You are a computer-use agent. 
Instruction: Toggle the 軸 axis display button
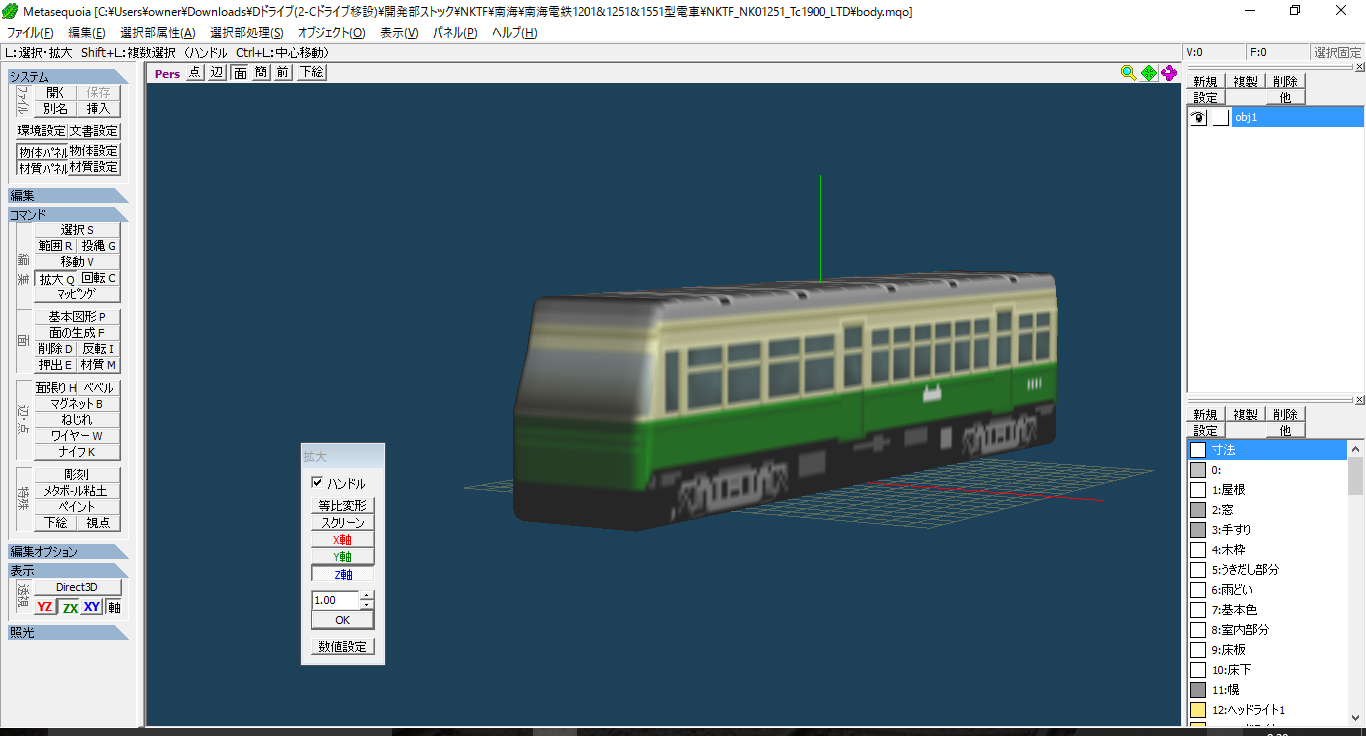pos(114,607)
